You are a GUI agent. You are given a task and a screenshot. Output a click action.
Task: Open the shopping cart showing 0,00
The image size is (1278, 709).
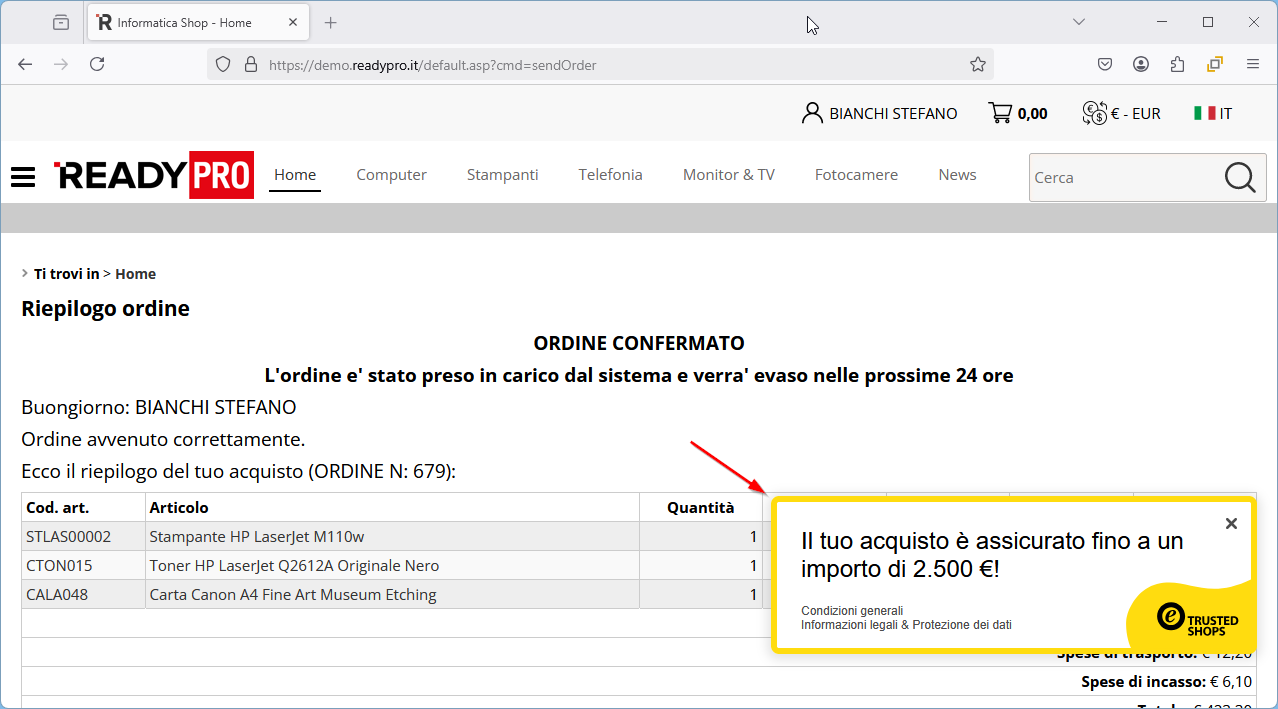(x=1018, y=113)
